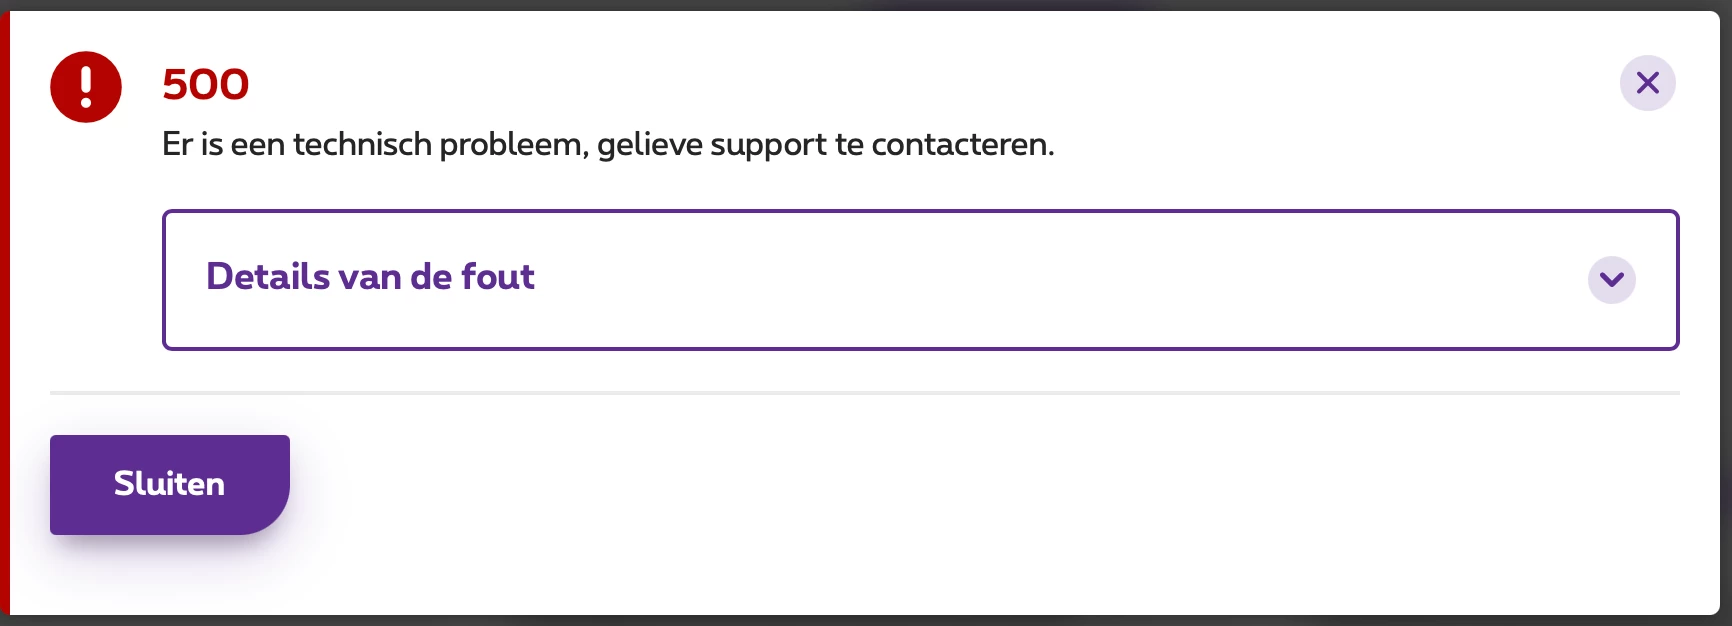
Task: Click the Sluiten button
Action: (170, 484)
